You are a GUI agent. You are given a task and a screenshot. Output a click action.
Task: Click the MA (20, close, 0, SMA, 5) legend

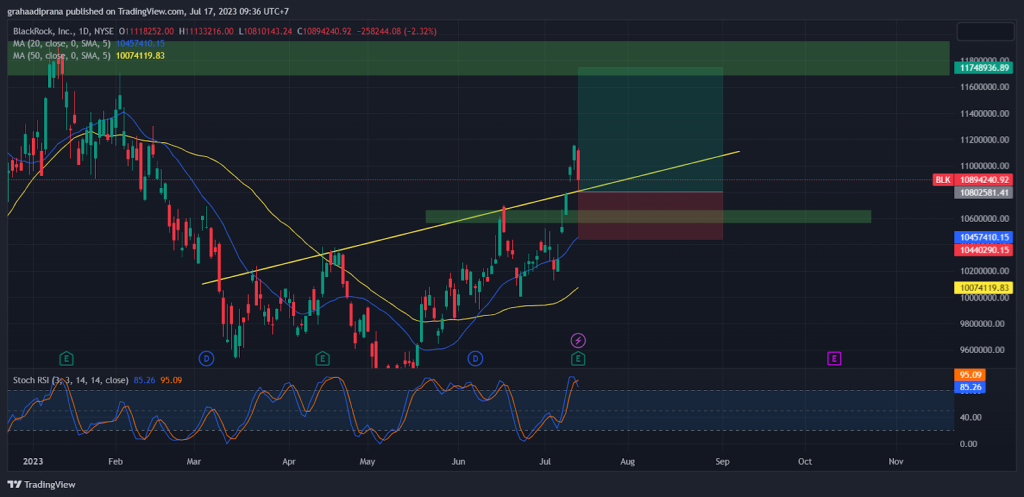pyautogui.click(x=63, y=43)
